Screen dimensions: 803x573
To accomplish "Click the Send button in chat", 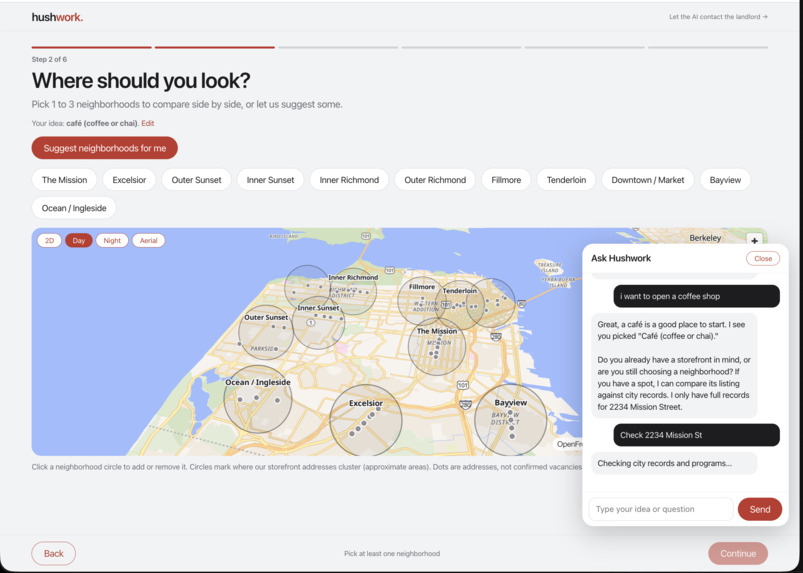I will tap(759, 509).
